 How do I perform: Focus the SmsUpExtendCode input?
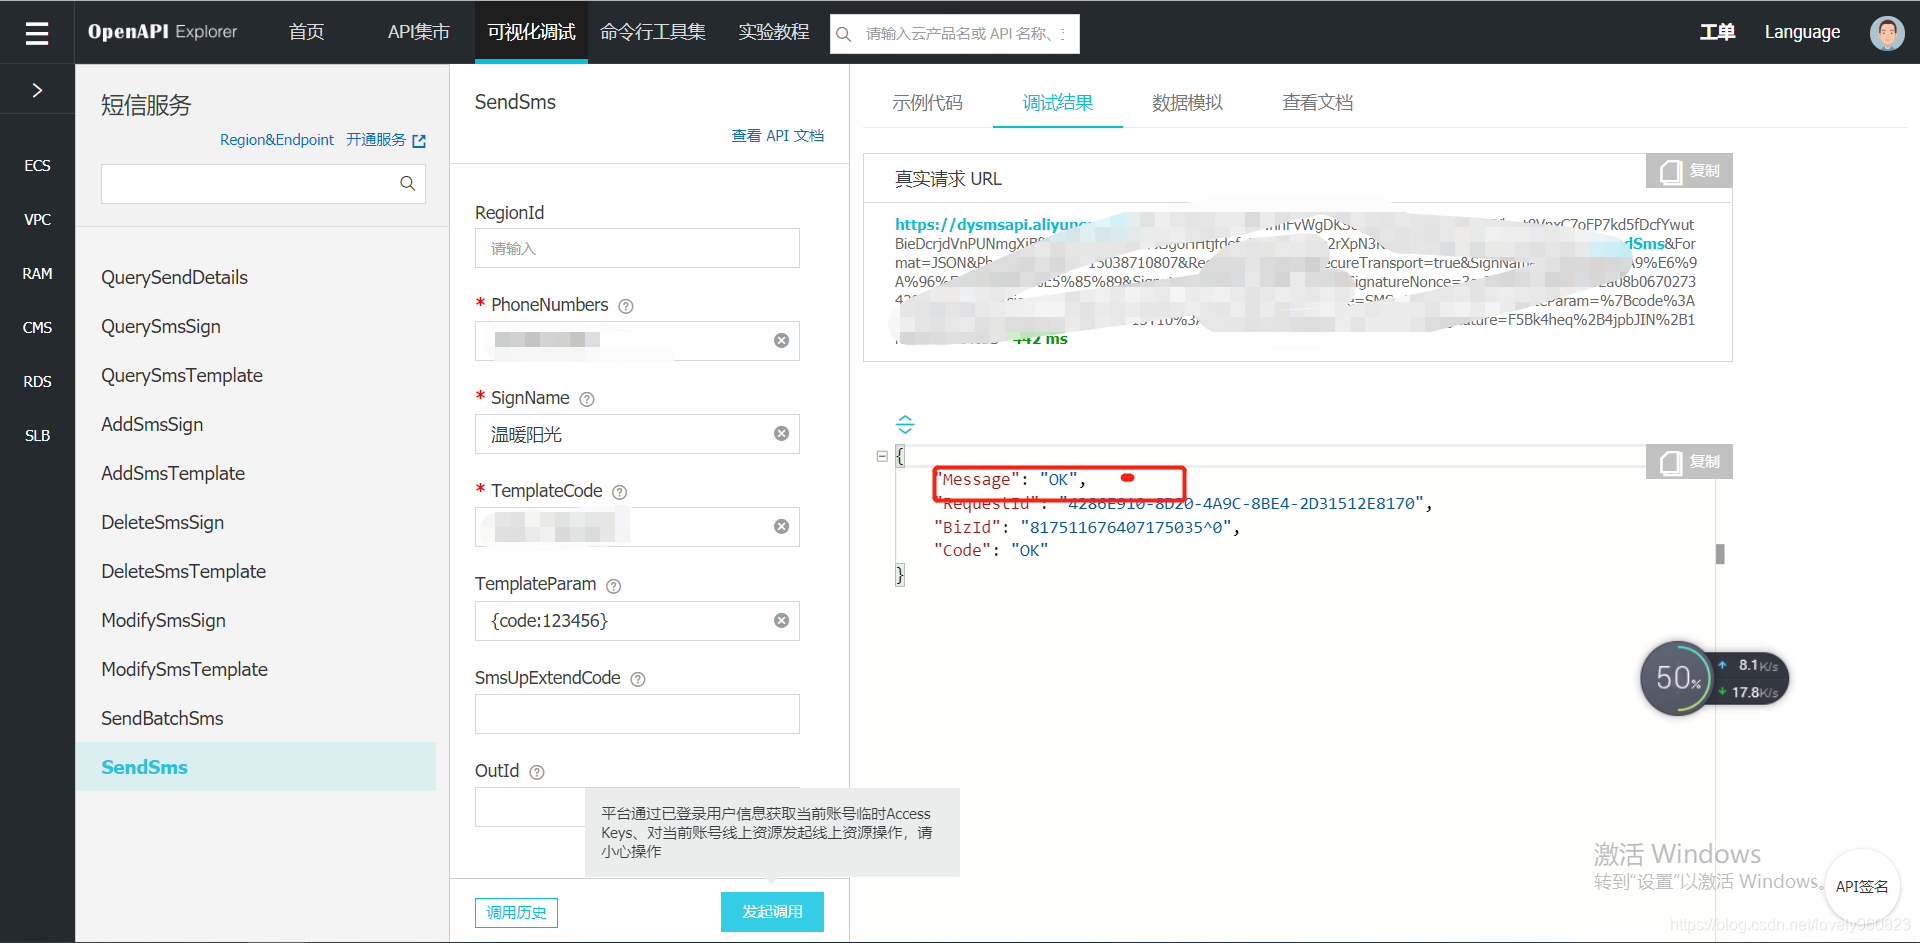(637, 714)
